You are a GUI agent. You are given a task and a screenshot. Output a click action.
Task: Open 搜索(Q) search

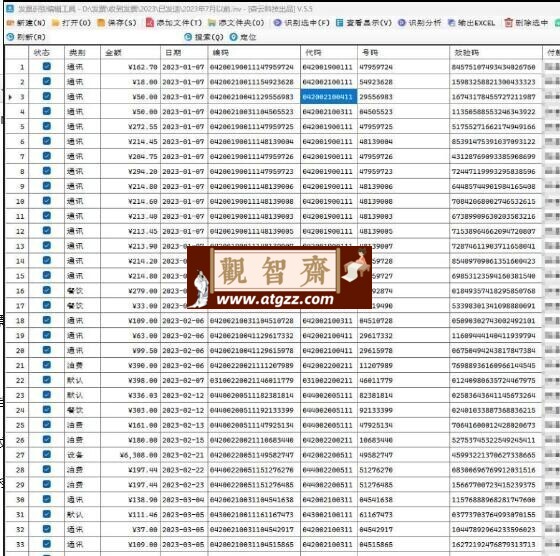click(x=204, y=37)
